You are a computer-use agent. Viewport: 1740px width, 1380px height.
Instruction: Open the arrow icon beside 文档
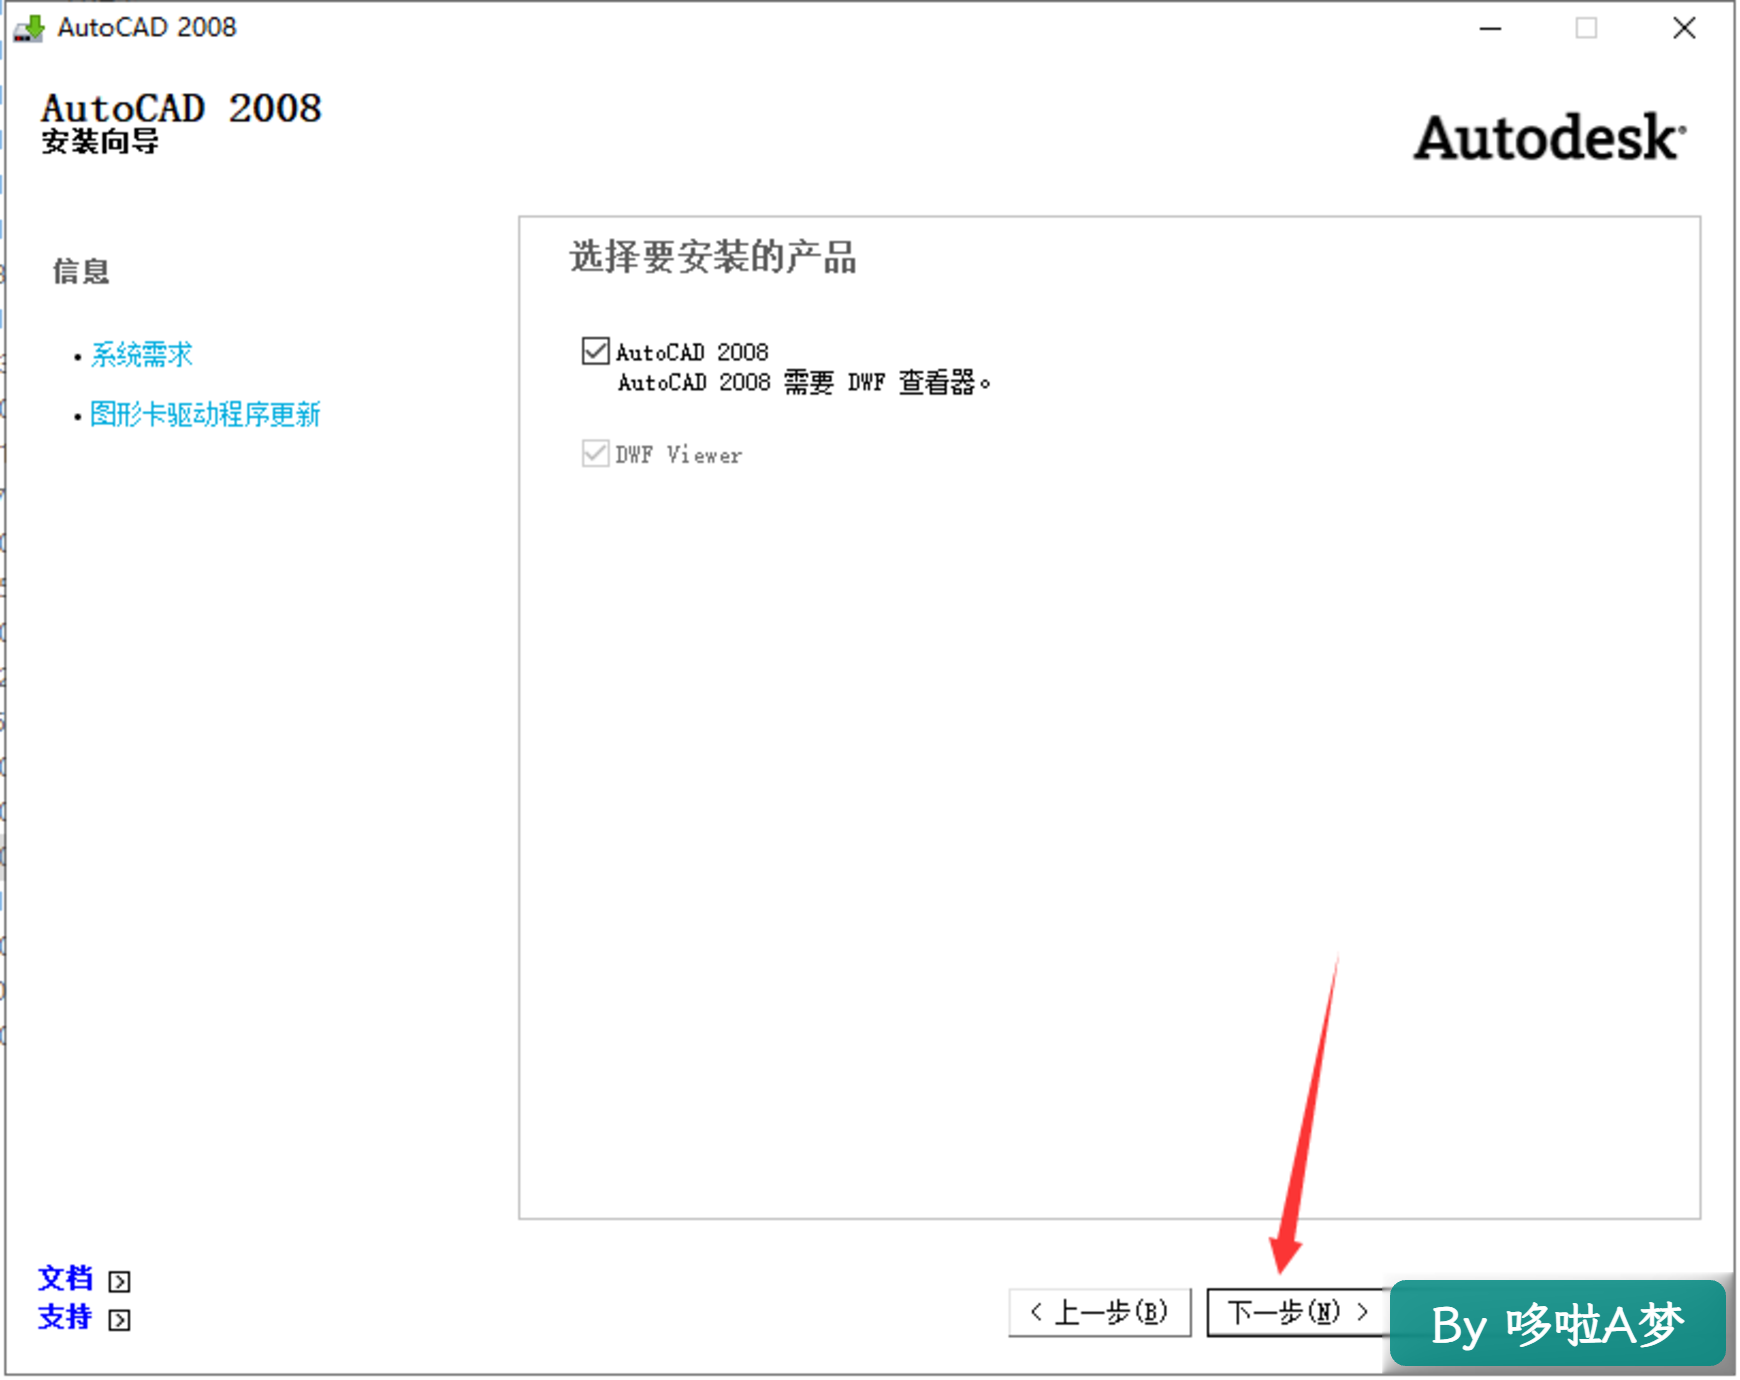pyautogui.click(x=119, y=1281)
